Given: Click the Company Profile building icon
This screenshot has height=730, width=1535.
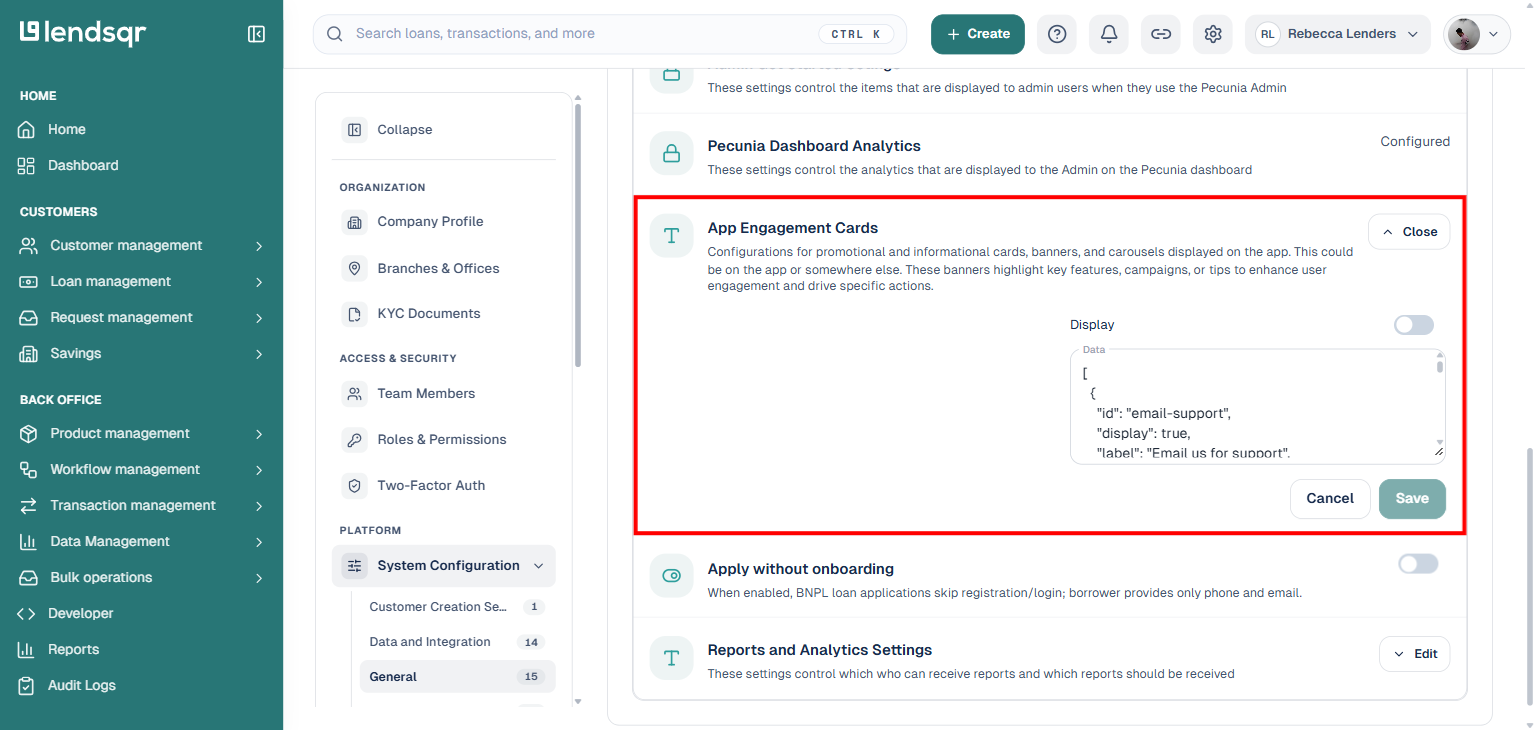Looking at the screenshot, I should [x=354, y=222].
